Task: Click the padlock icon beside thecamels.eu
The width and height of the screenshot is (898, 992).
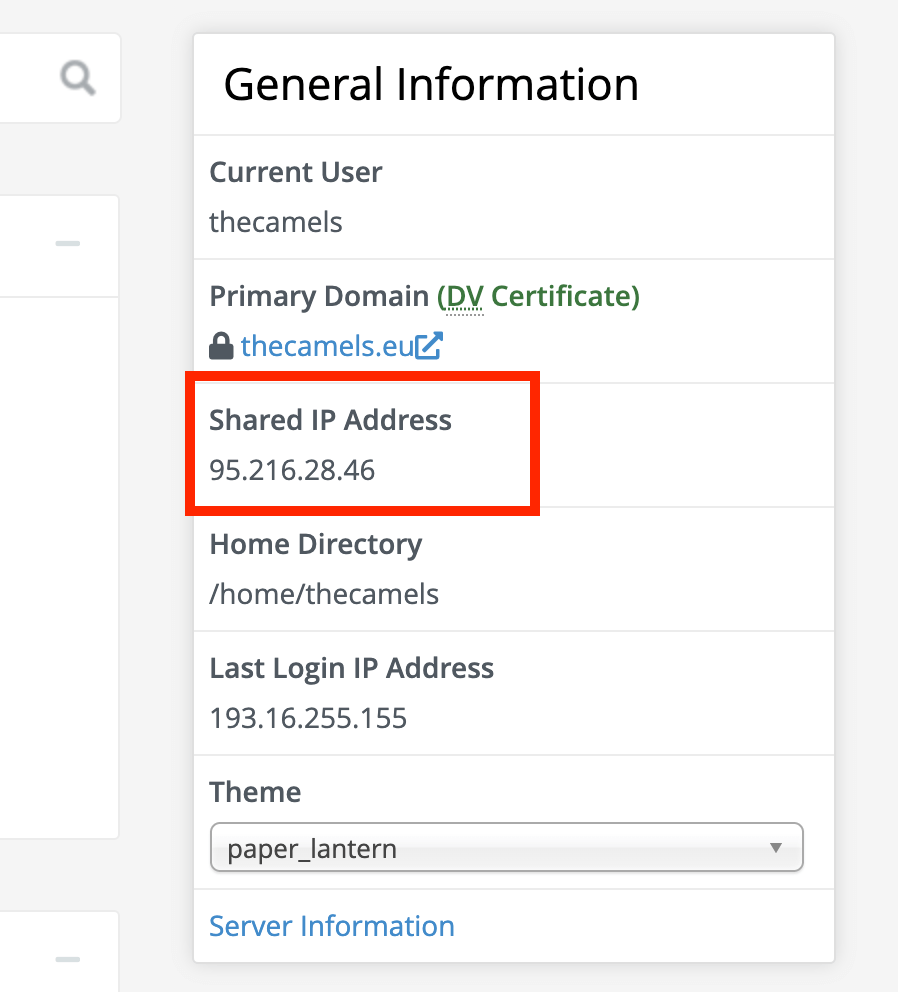Action: (x=221, y=346)
